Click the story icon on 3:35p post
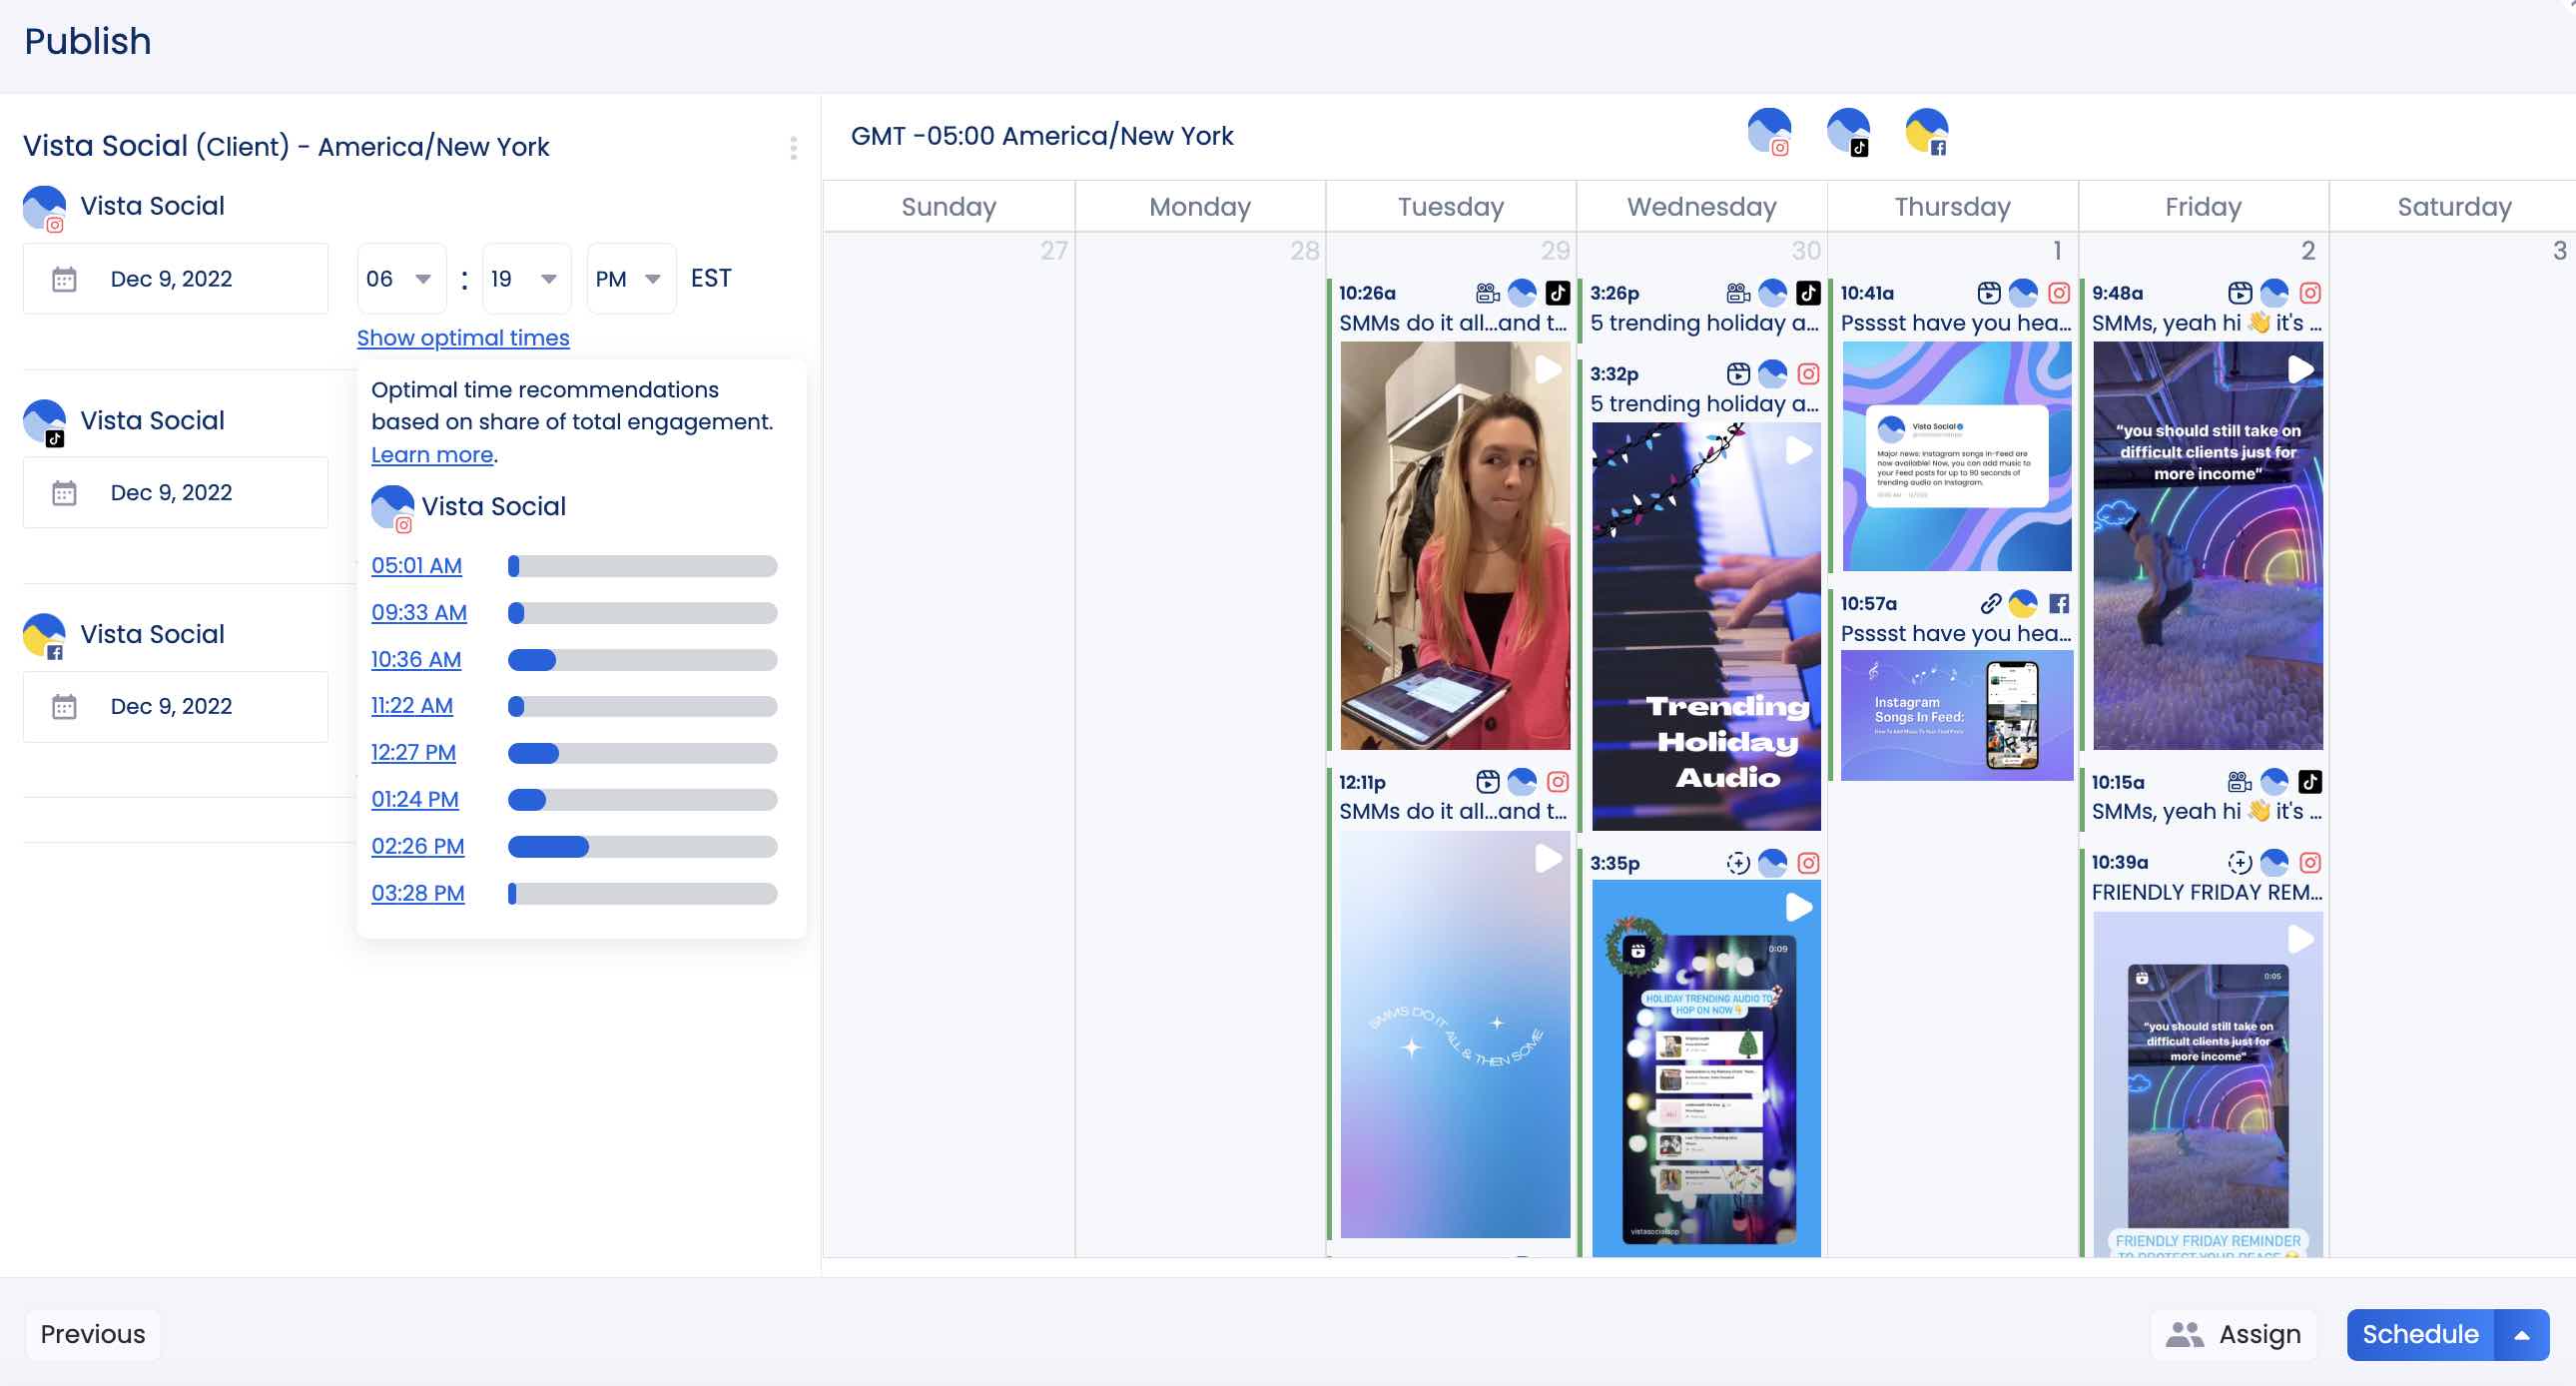The width and height of the screenshot is (2576, 1386). (1738, 863)
